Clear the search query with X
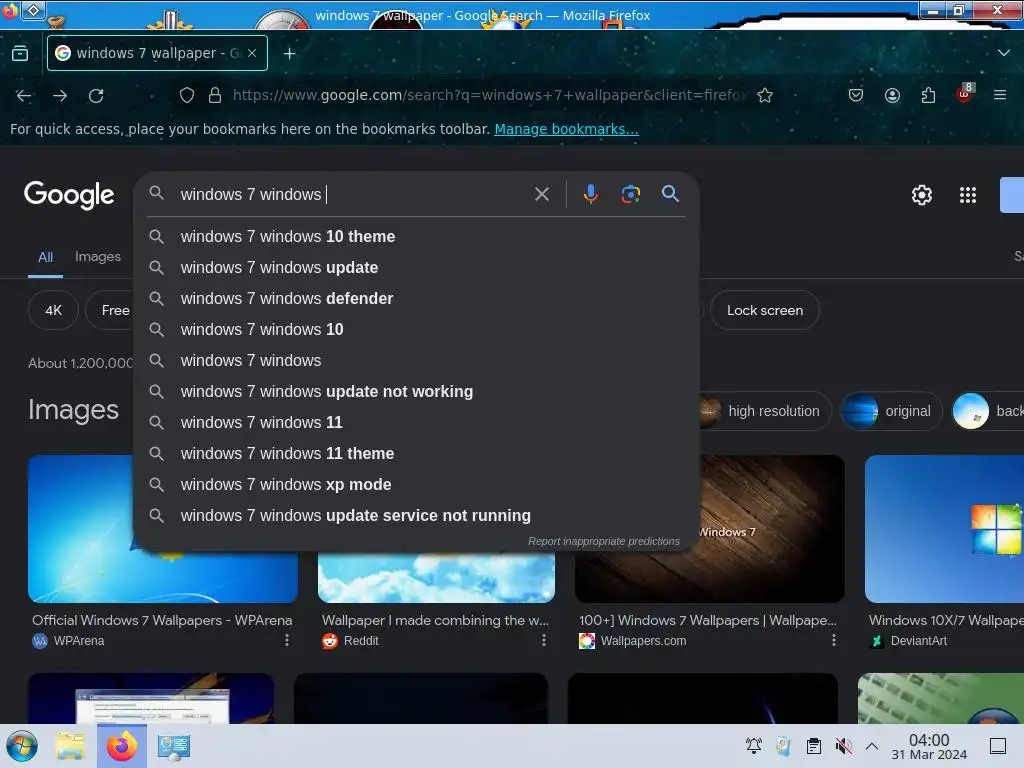The width and height of the screenshot is (1024, 768). point(541,194)
